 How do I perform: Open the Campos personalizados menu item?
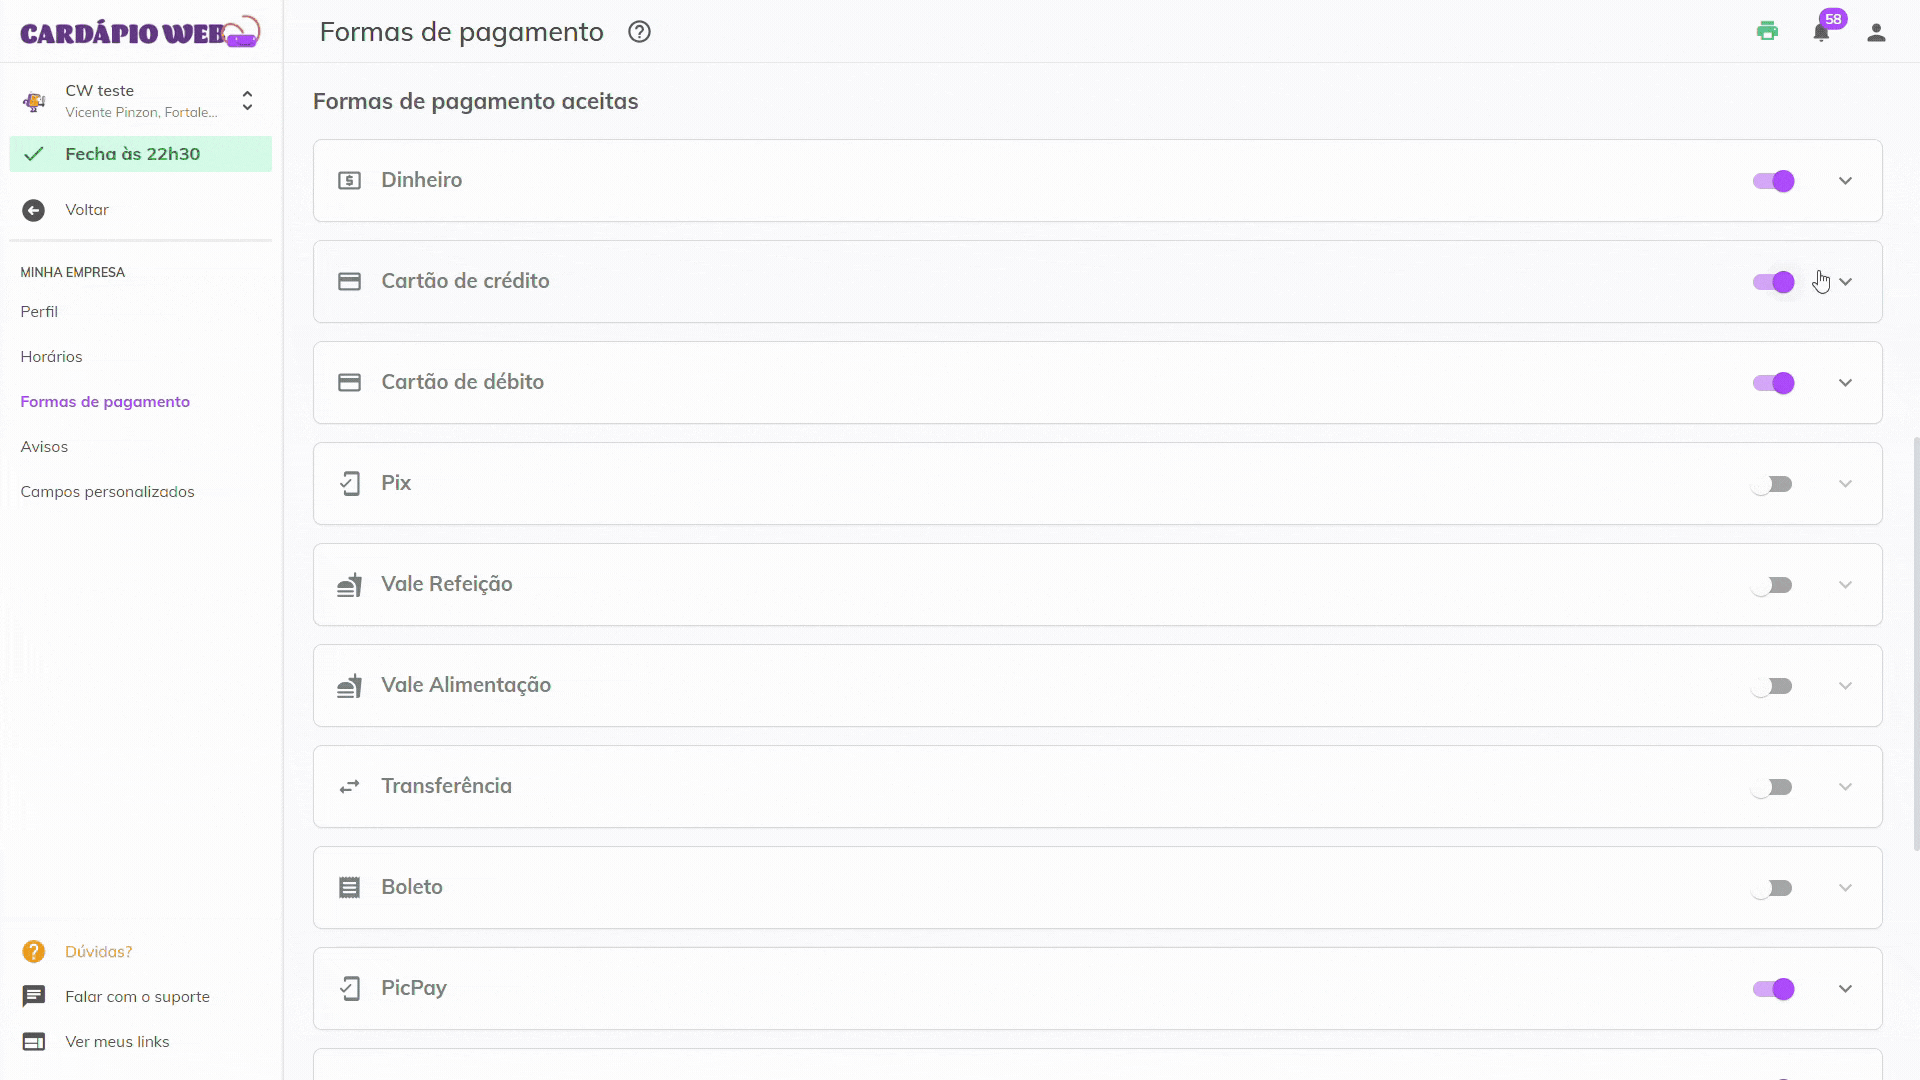(x=107, y=491)
